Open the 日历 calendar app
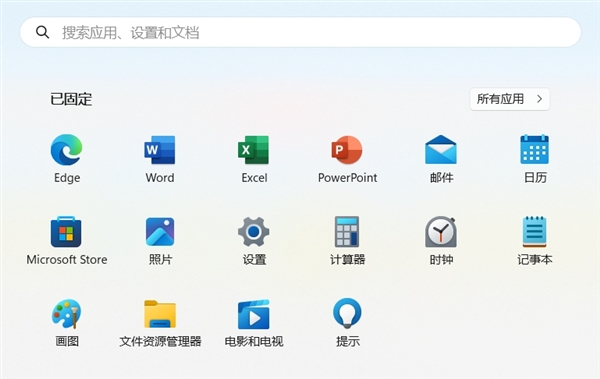The image size is (600, 379). (x=535, y=149)
